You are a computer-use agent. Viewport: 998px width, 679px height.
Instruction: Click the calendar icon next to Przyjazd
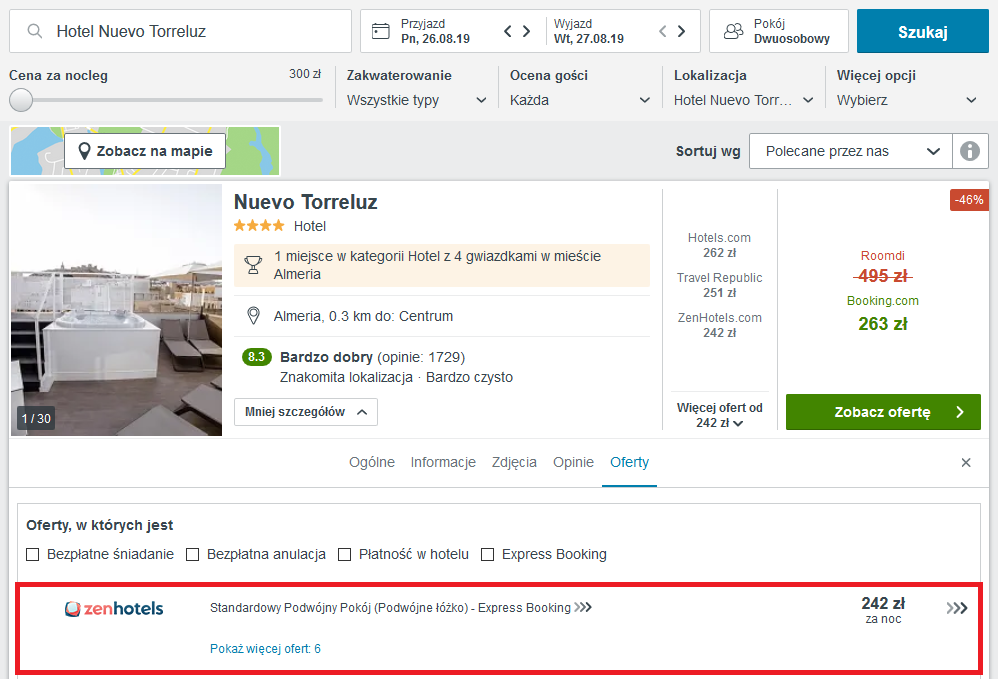click(381, 31)
